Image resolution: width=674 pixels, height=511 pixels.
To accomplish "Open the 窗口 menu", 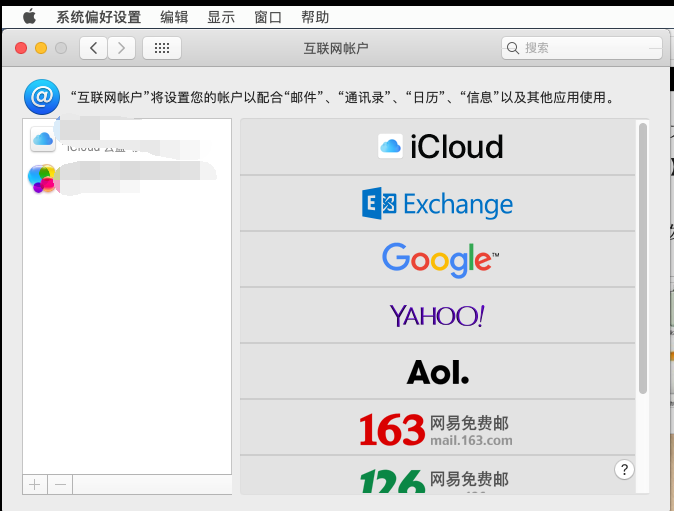I will pos(268,17).
